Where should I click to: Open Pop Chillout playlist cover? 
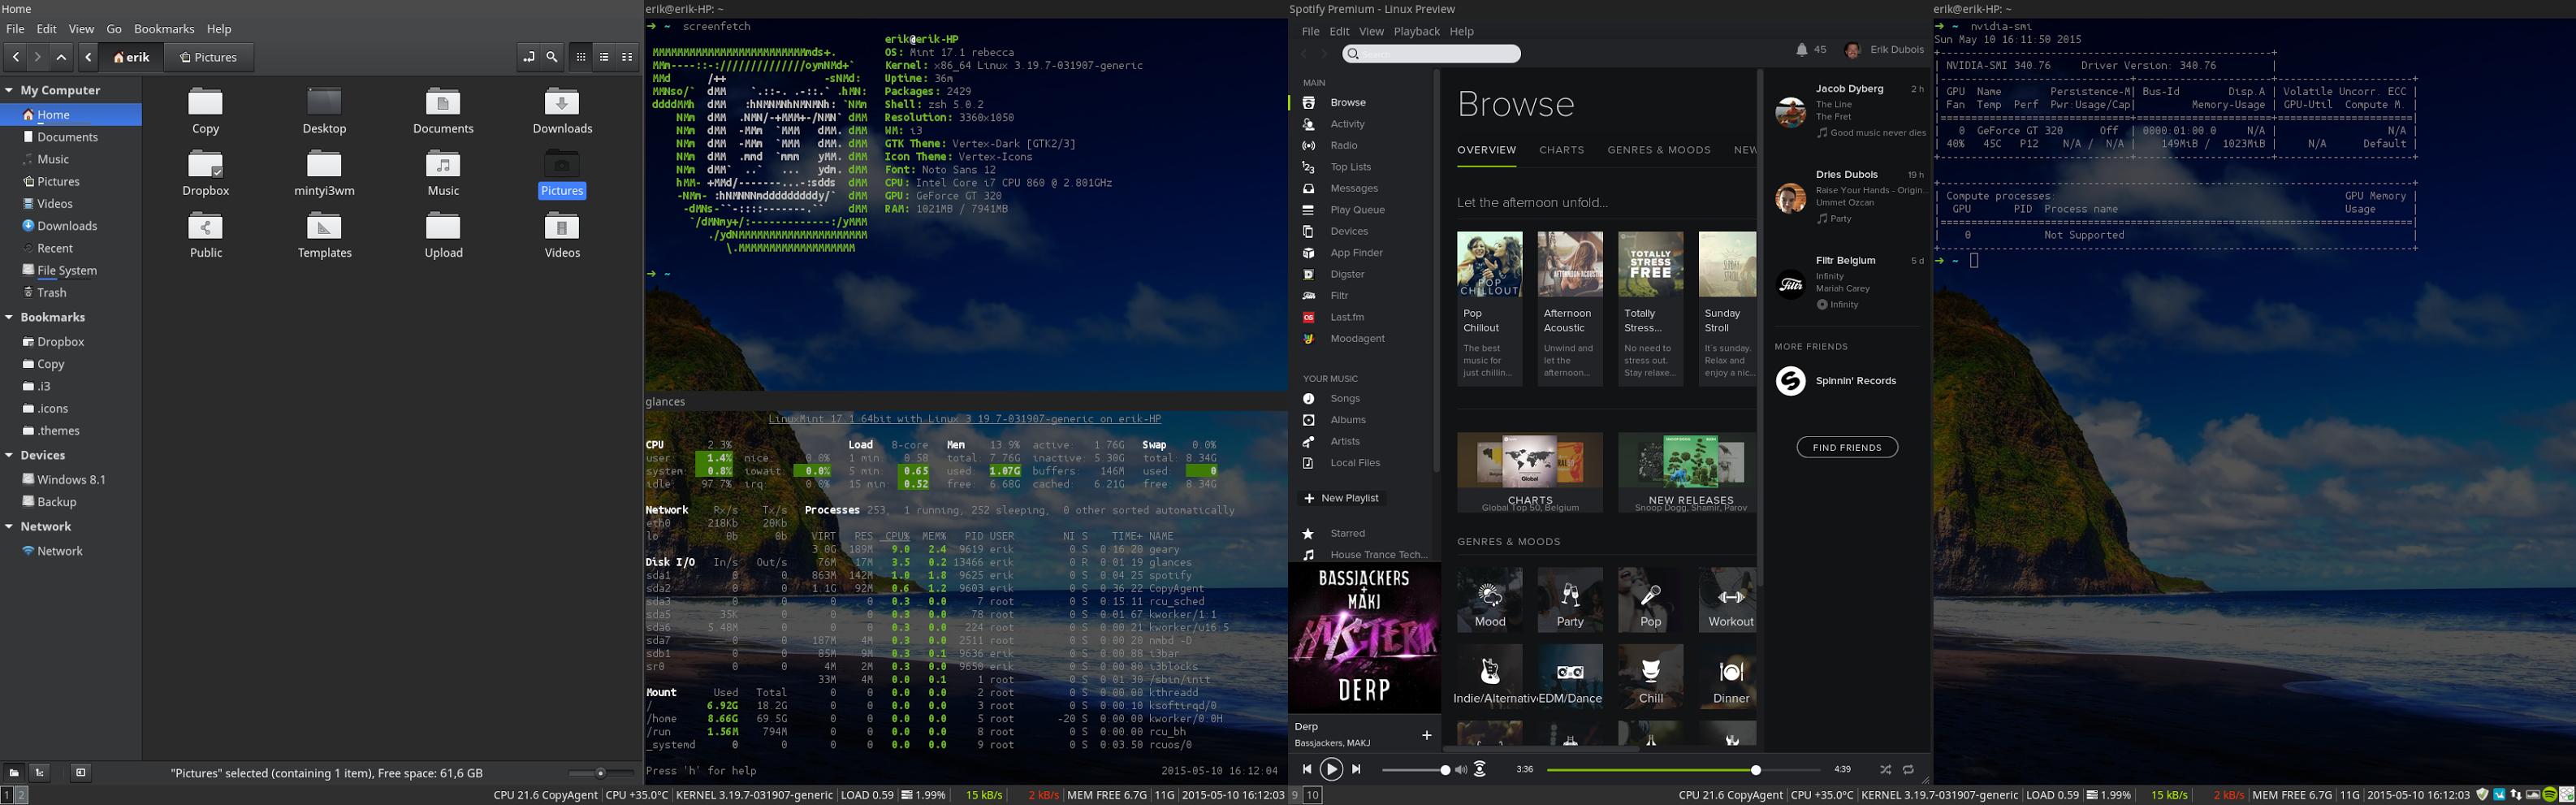click(x=1489, y=264)
